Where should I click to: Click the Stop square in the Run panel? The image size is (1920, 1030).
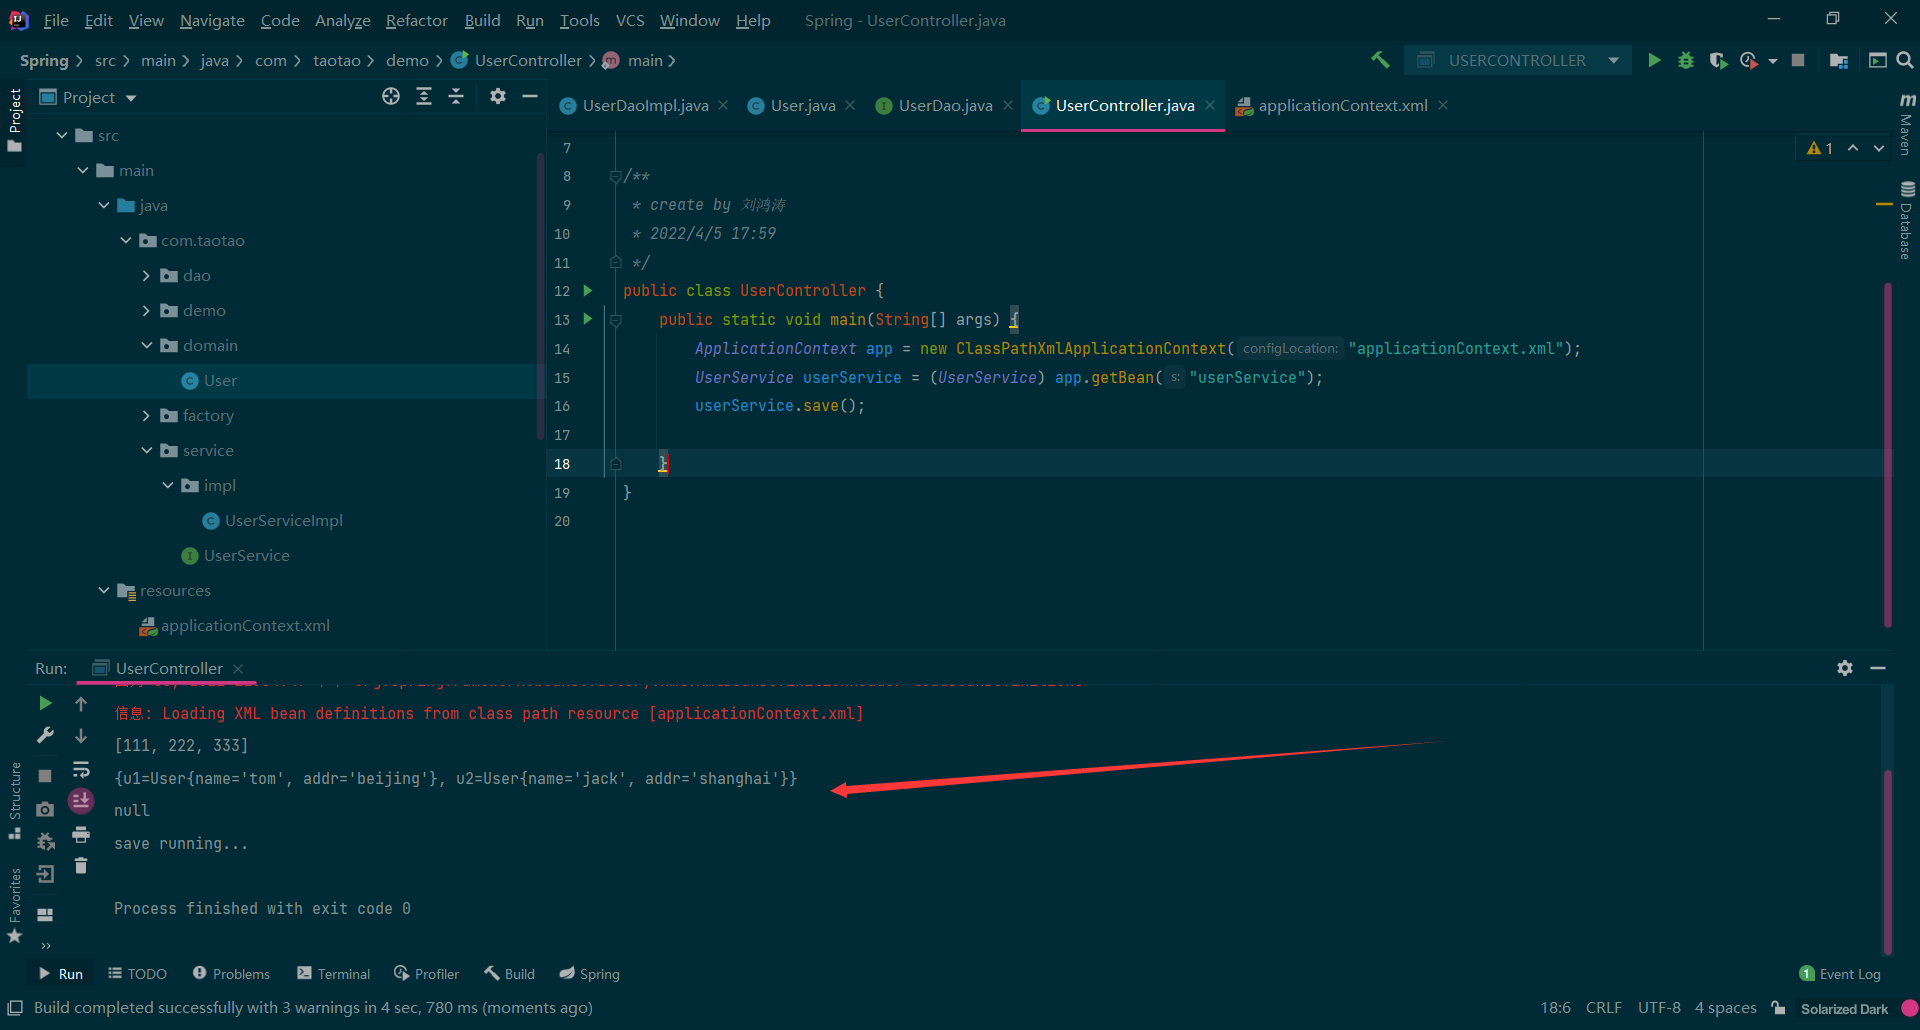coord(45,775)
